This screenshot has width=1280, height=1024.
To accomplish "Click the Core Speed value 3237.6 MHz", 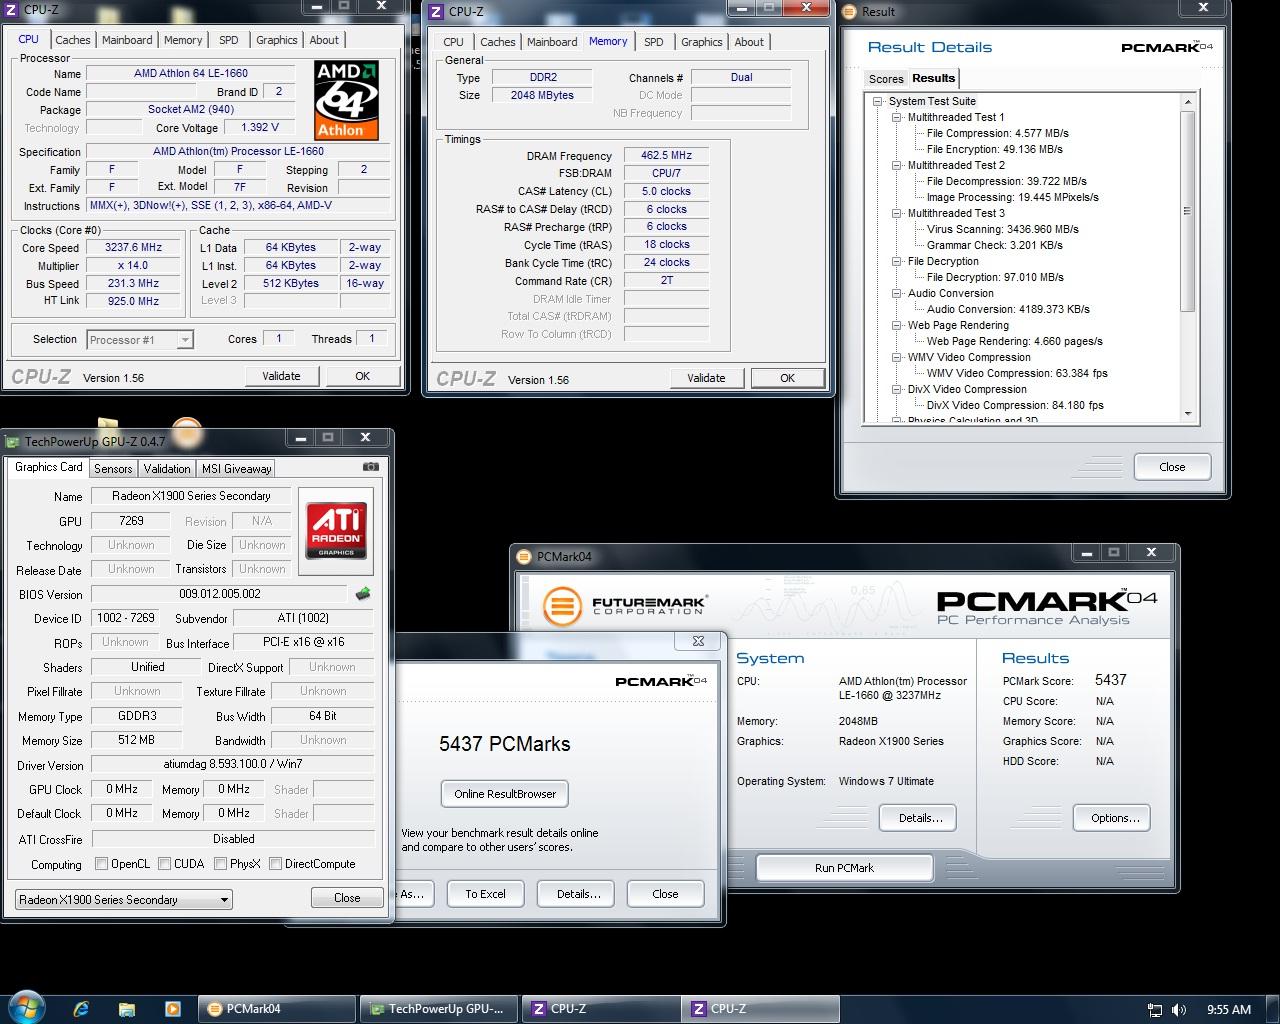I will [x=133, y=248].
